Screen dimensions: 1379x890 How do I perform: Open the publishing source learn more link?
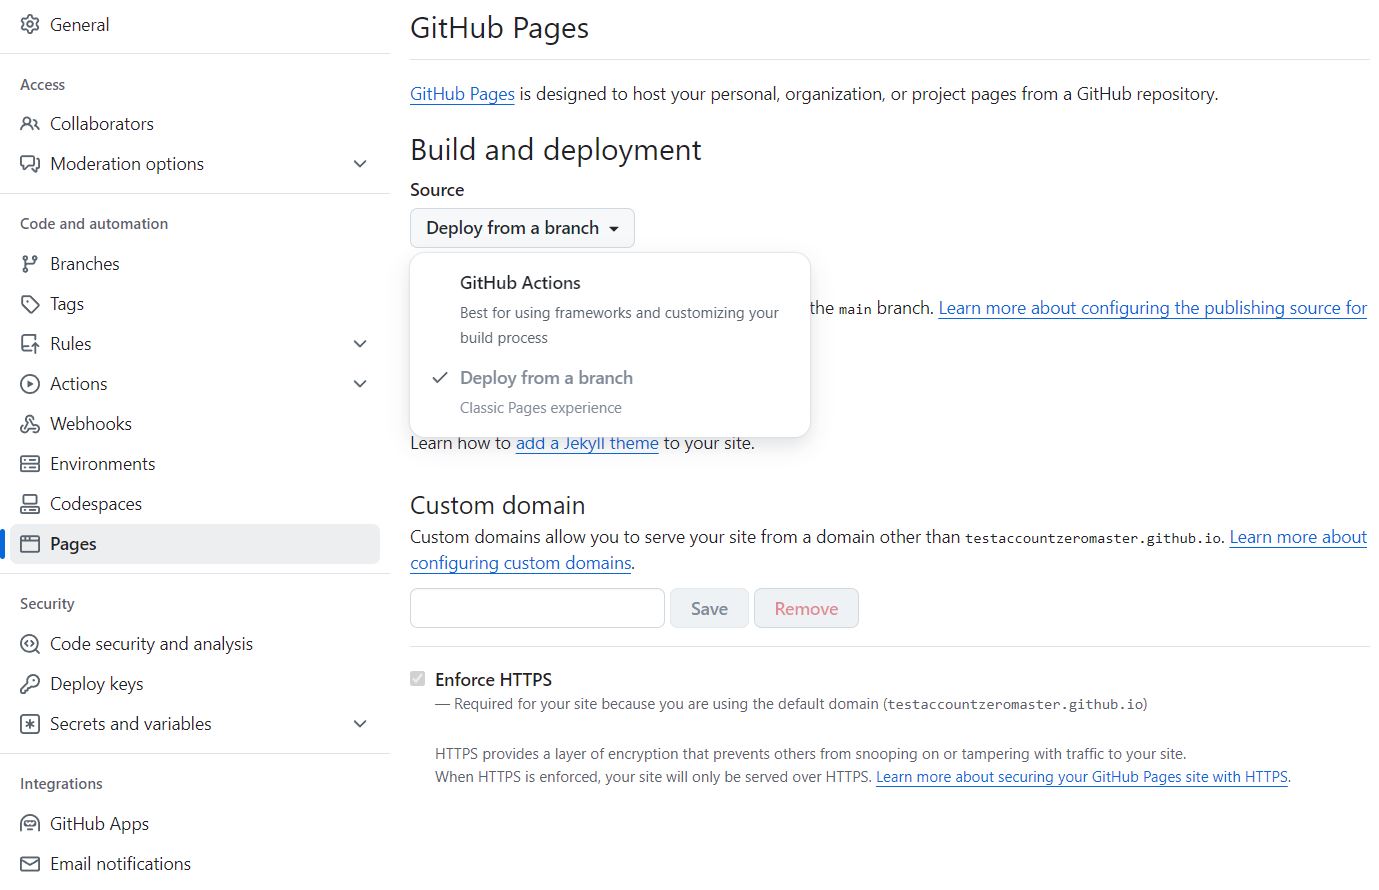[x=1152, y=308]
